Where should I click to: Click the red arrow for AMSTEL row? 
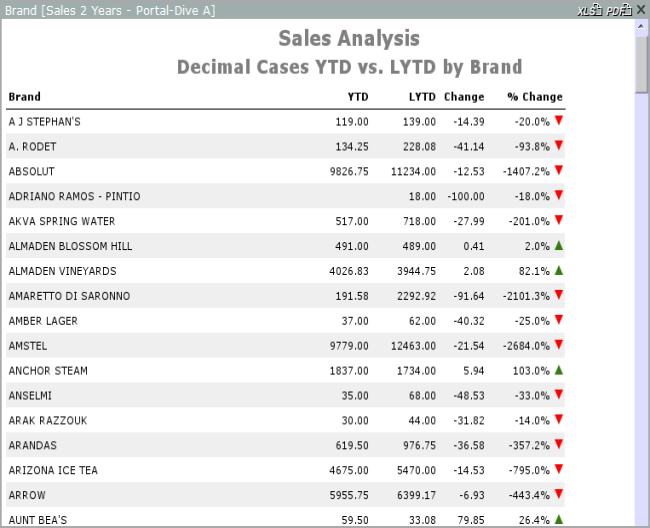[559, 345]
